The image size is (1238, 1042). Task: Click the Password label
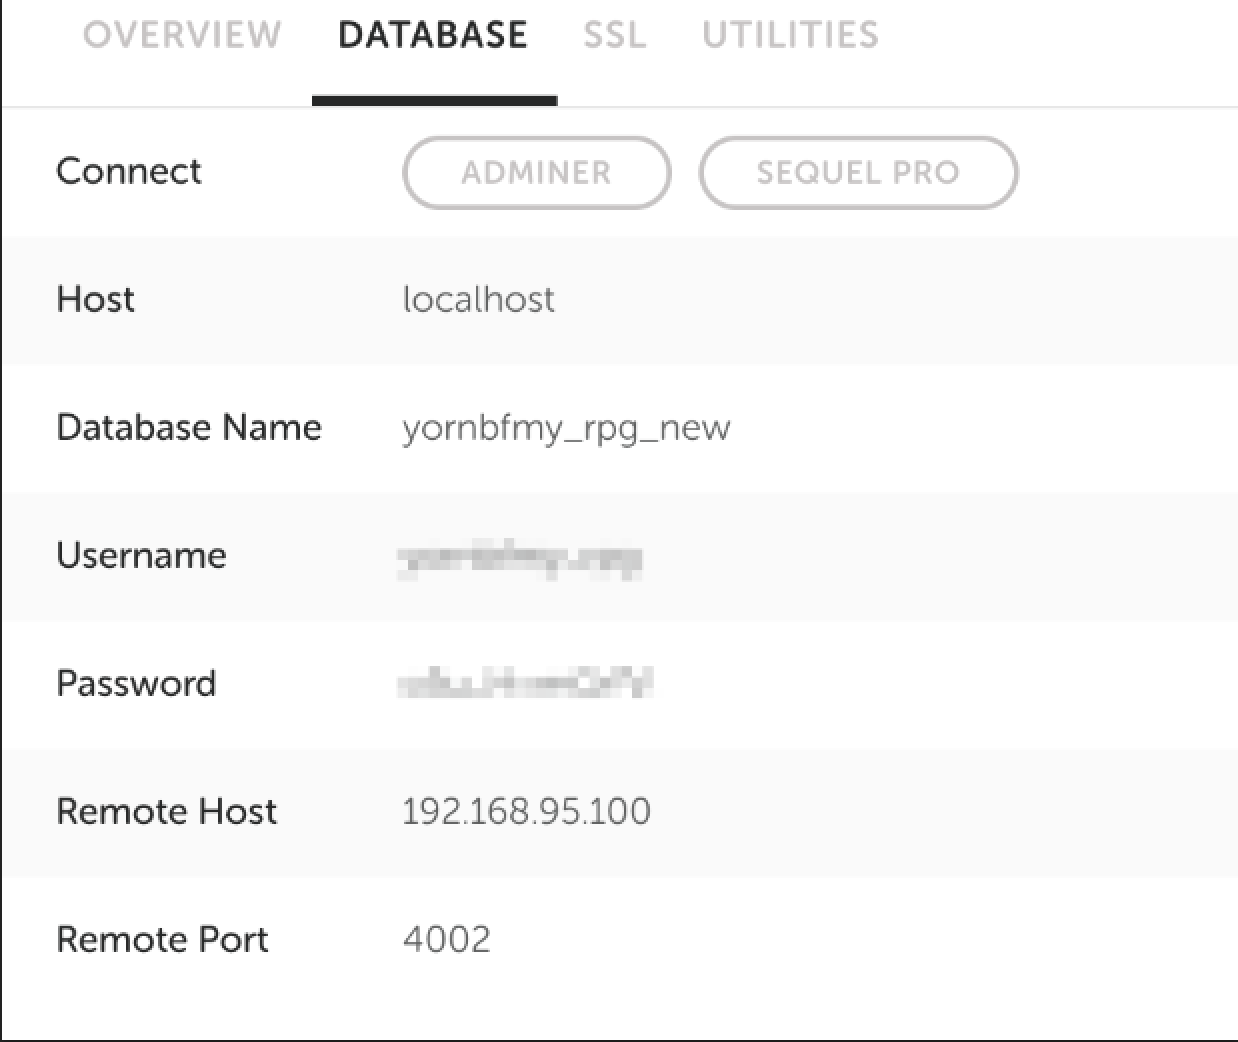point(136,683)
